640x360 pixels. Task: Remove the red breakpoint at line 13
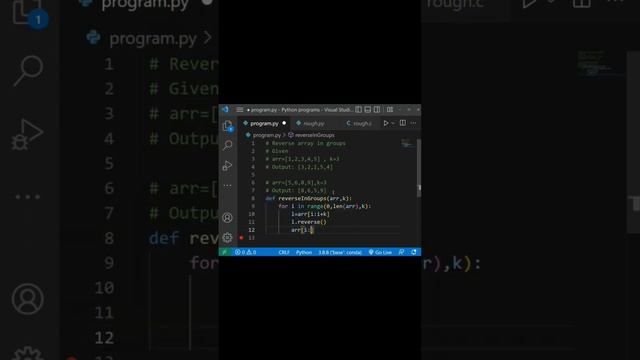click(241, 238)
